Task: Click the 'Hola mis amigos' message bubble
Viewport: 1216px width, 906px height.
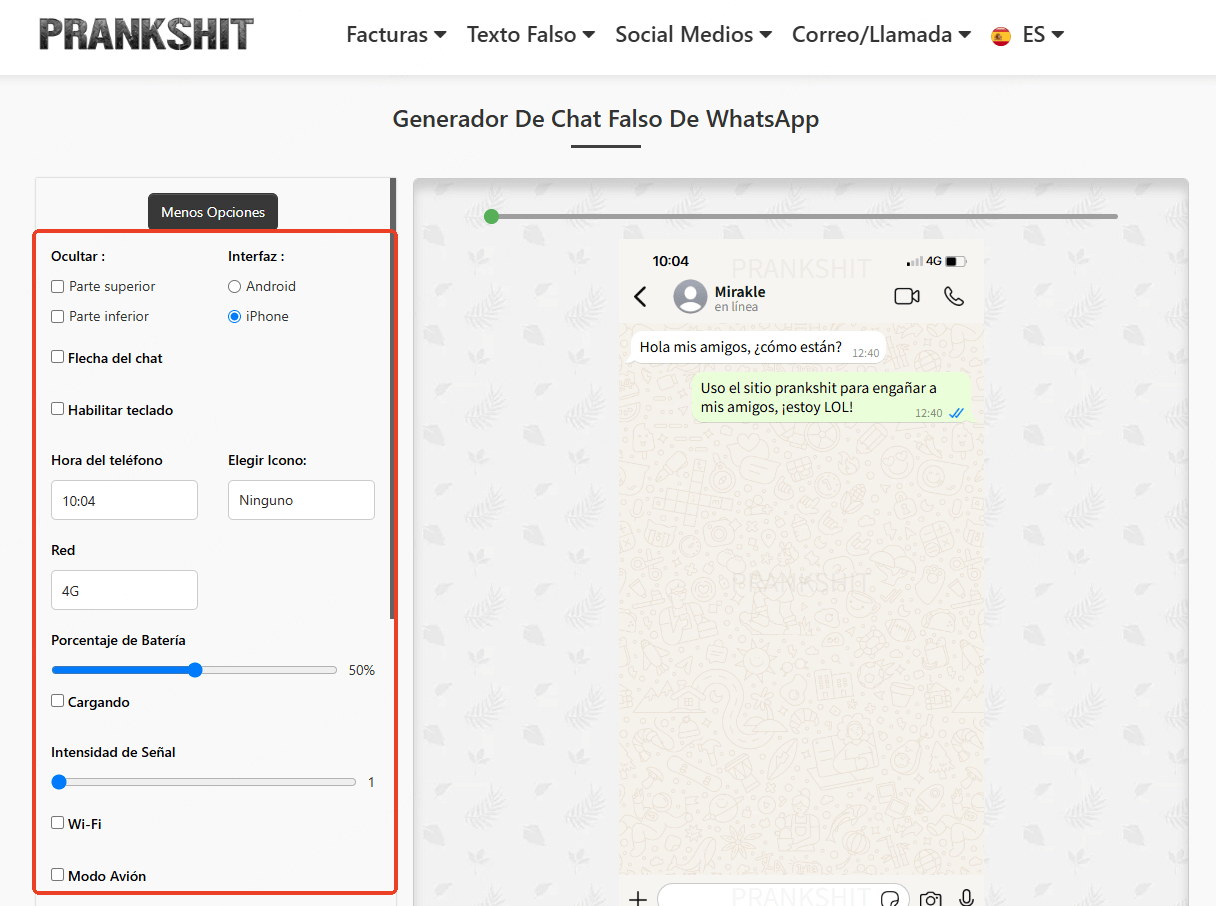Action: coord(759,347)
